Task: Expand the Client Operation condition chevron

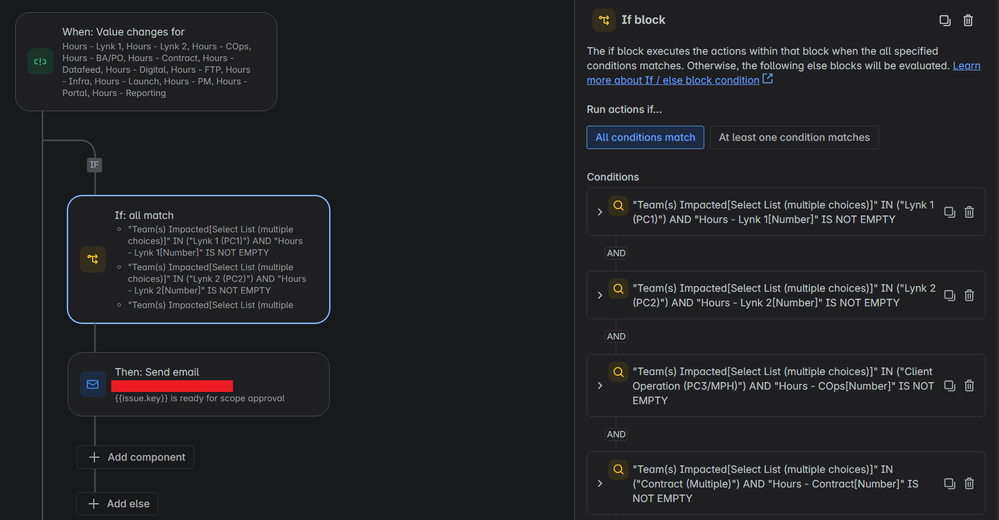Action: point(600,386)
